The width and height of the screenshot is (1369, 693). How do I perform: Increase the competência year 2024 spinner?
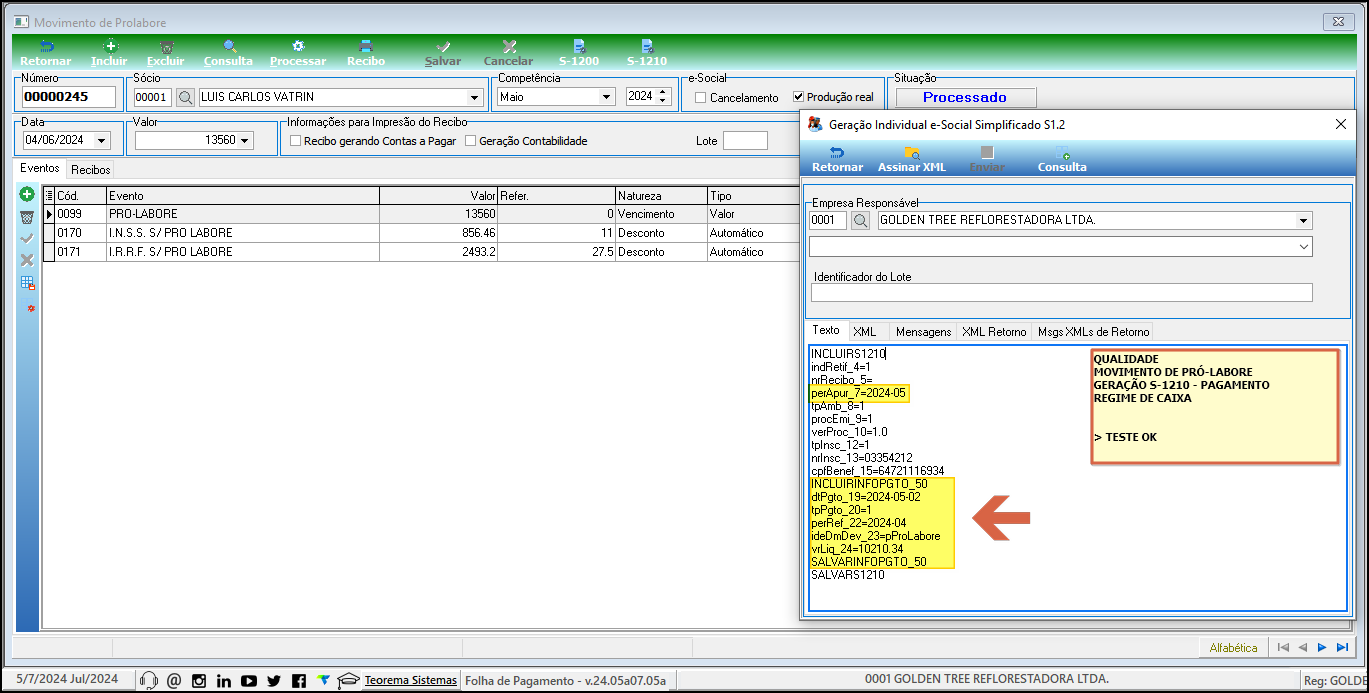(663, 93)
